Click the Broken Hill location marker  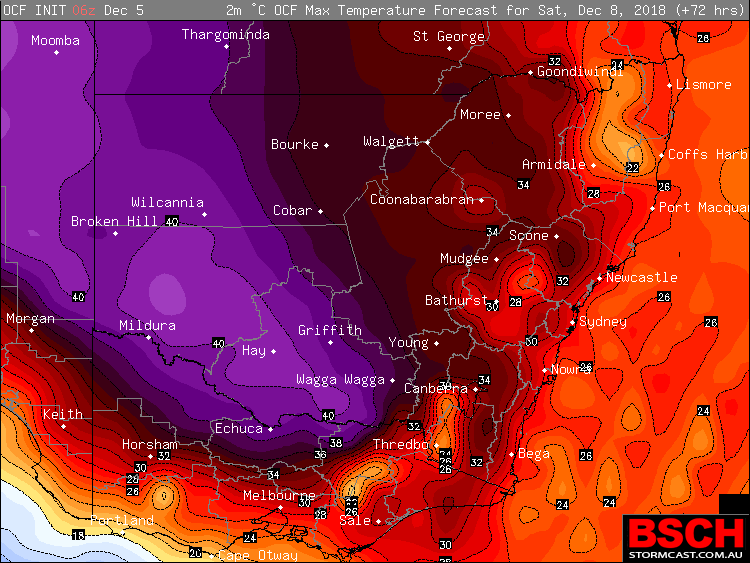[x=115, y=233]
